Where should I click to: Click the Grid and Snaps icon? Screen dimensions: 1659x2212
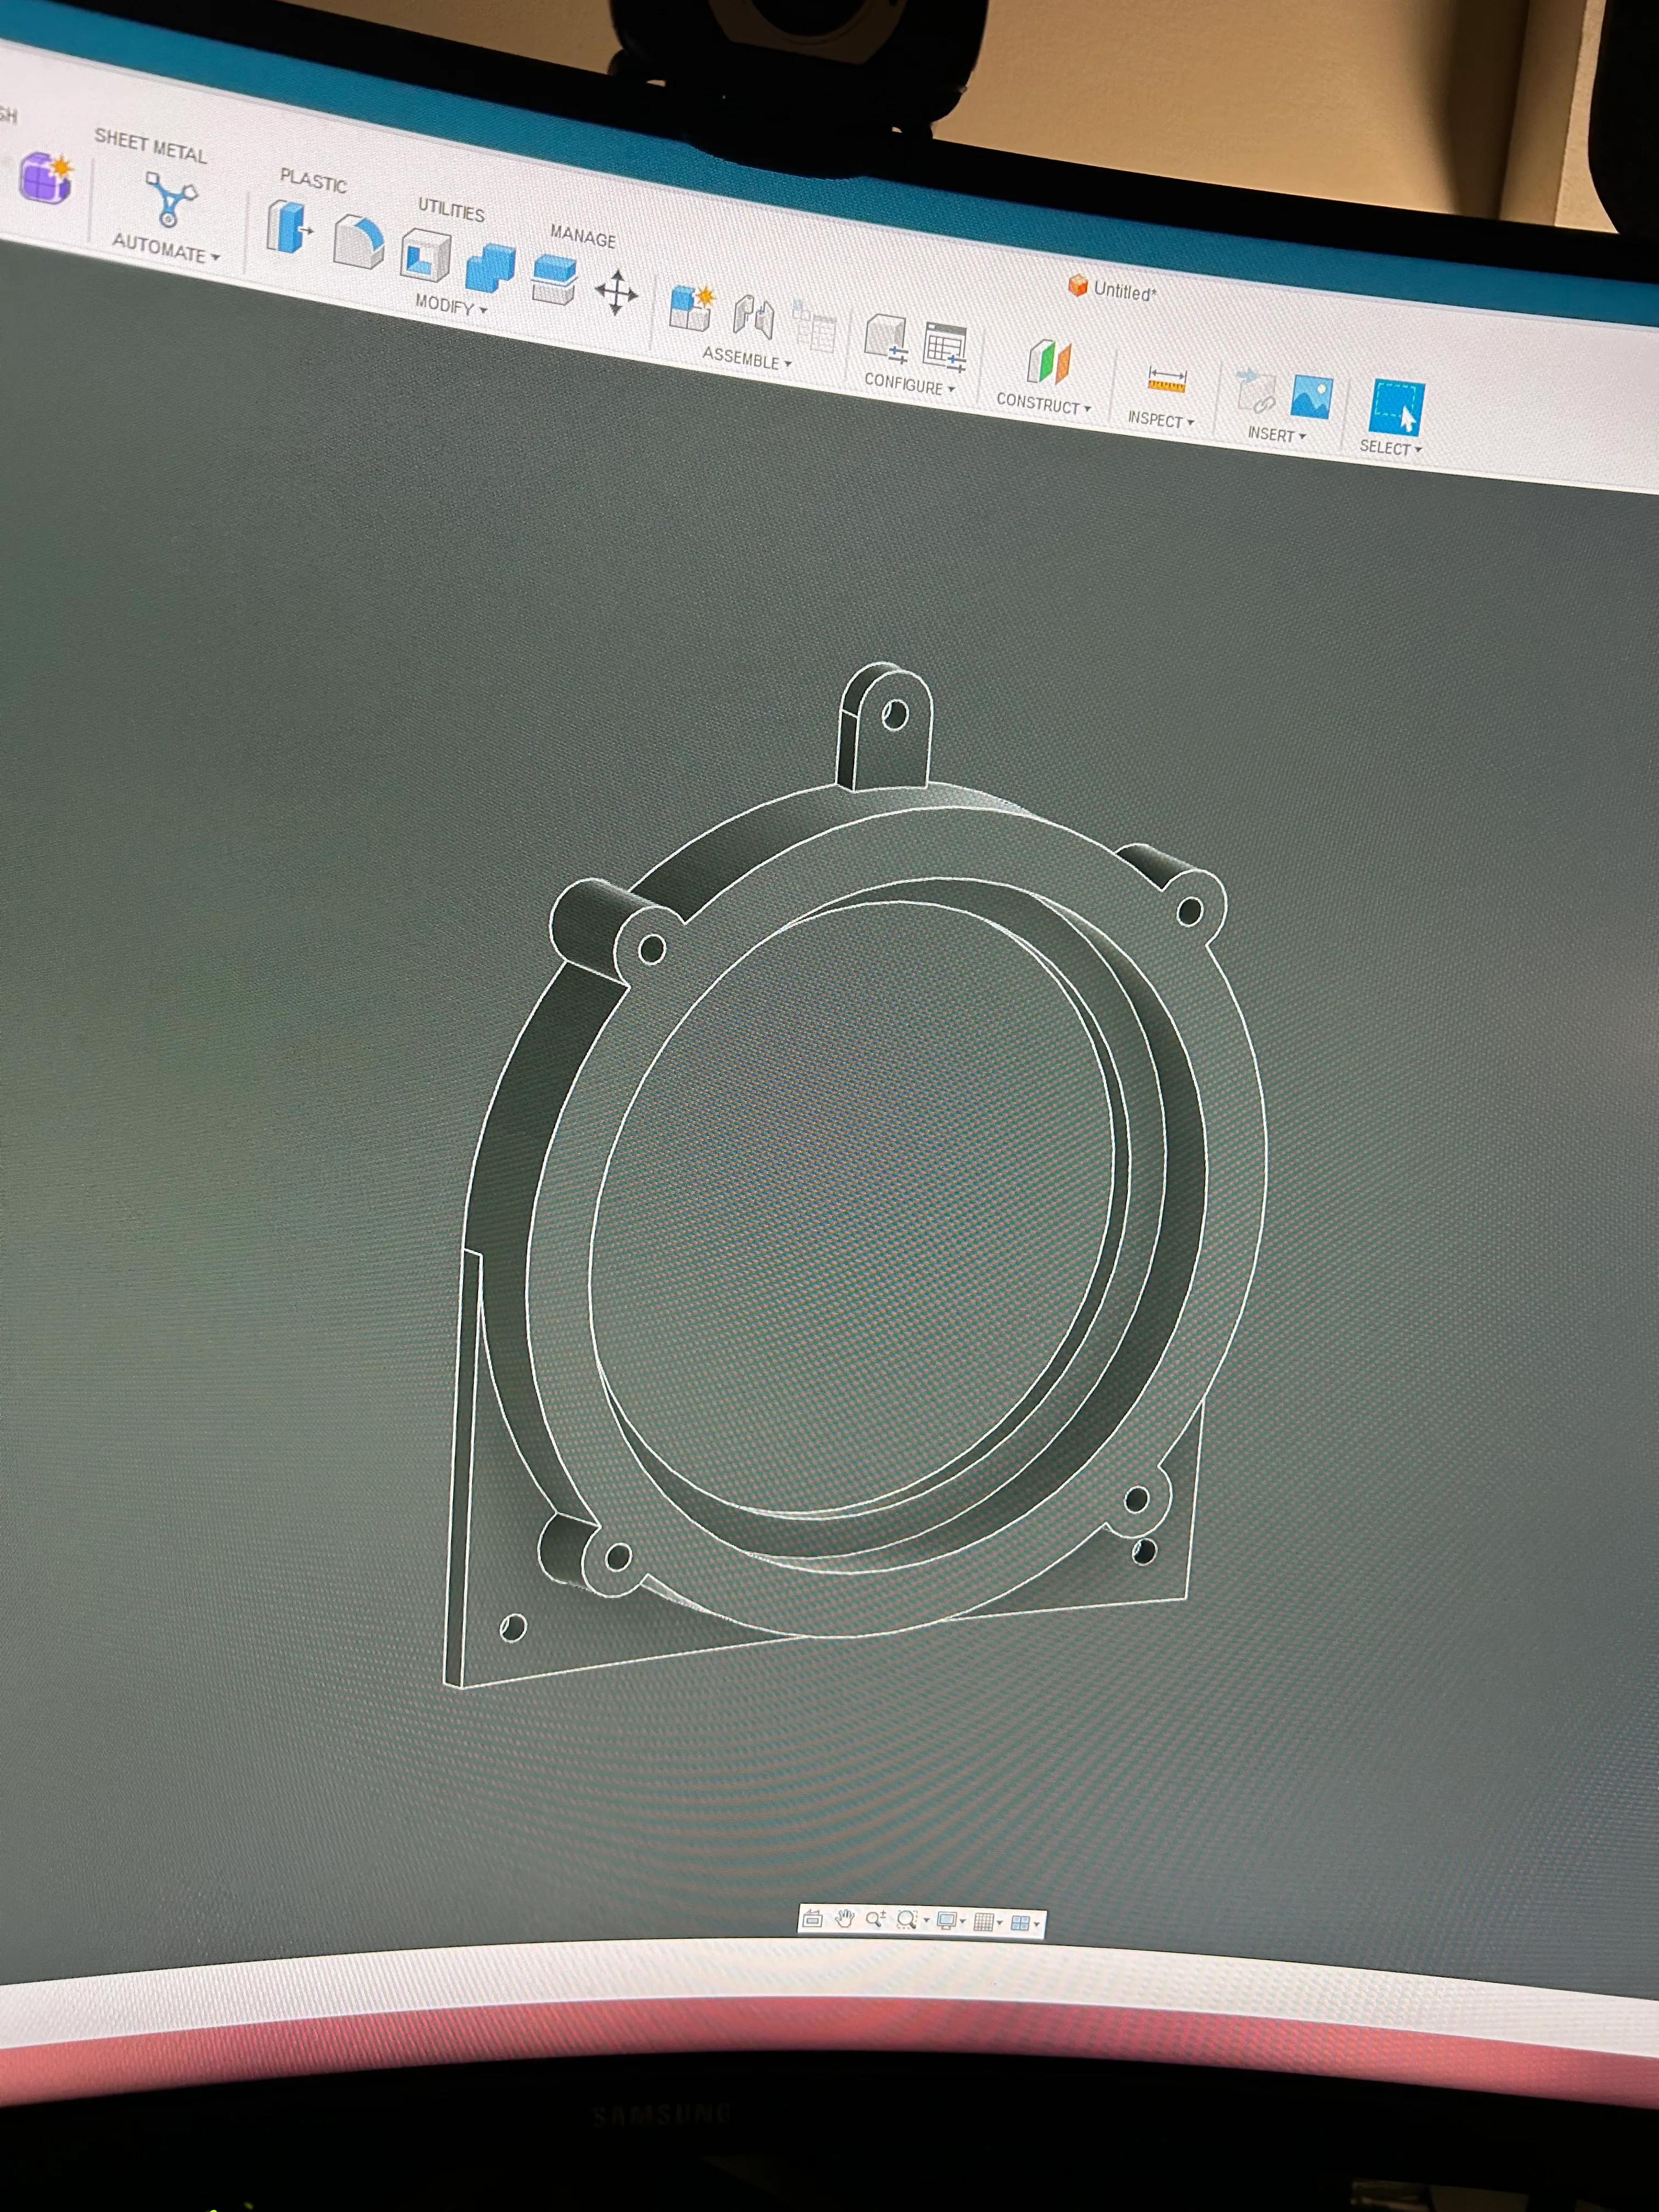984,1923
